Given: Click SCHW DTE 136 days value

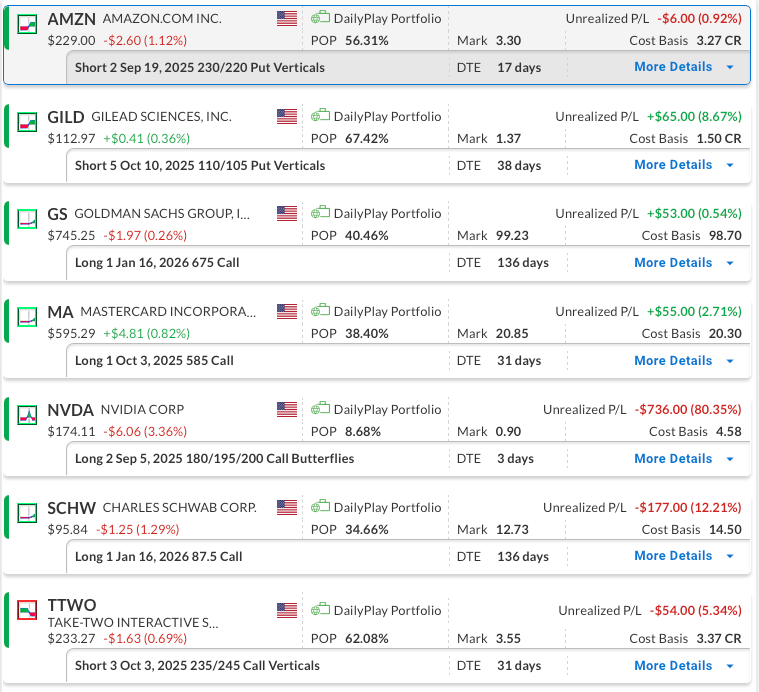Looking at the screenshot, I should [x=523, y=557].
